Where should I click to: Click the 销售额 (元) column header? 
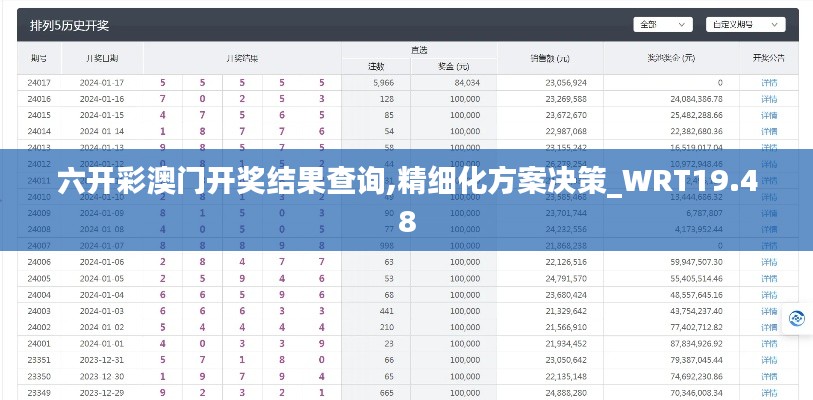pos(550,58)
